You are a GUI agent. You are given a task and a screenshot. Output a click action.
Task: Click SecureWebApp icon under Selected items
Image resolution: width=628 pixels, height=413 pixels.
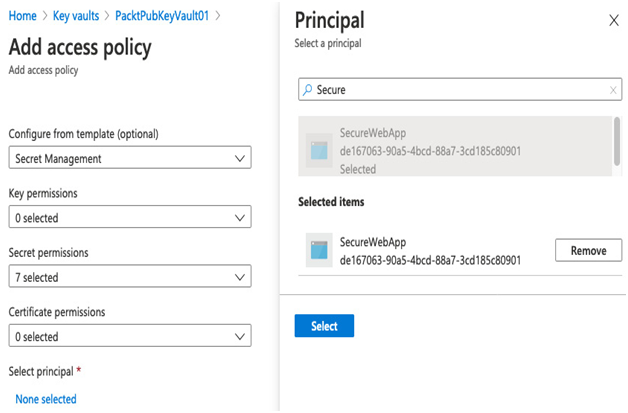[319, 250]
